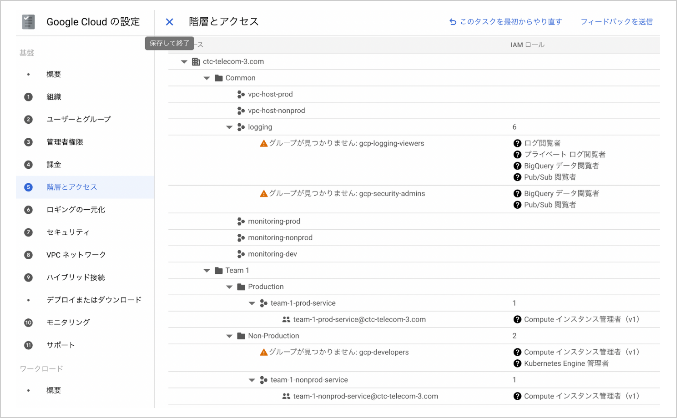Click the logging role count 6
Image resolution: width=677 pixels, height=418 pixels.
pyautogui.click(x=514, y=127)
